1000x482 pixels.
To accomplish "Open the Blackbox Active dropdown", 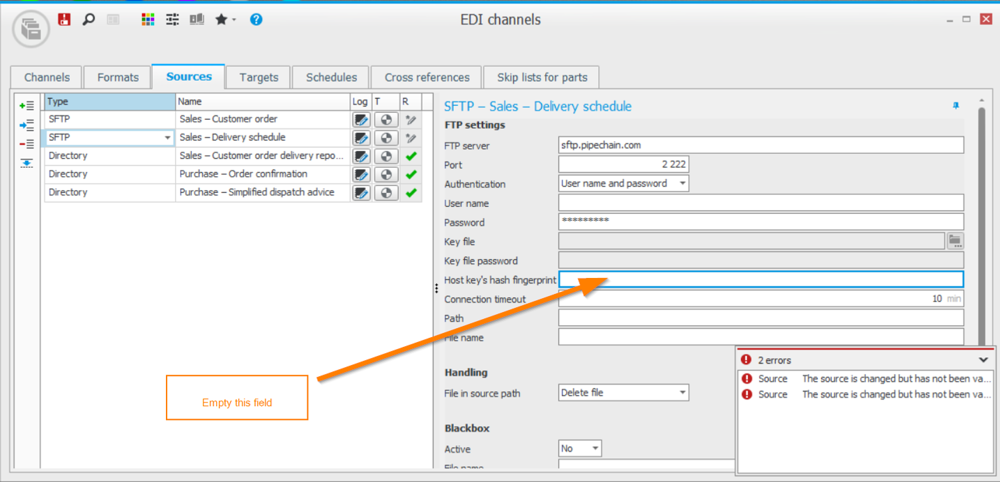I will tap(596, 448).
